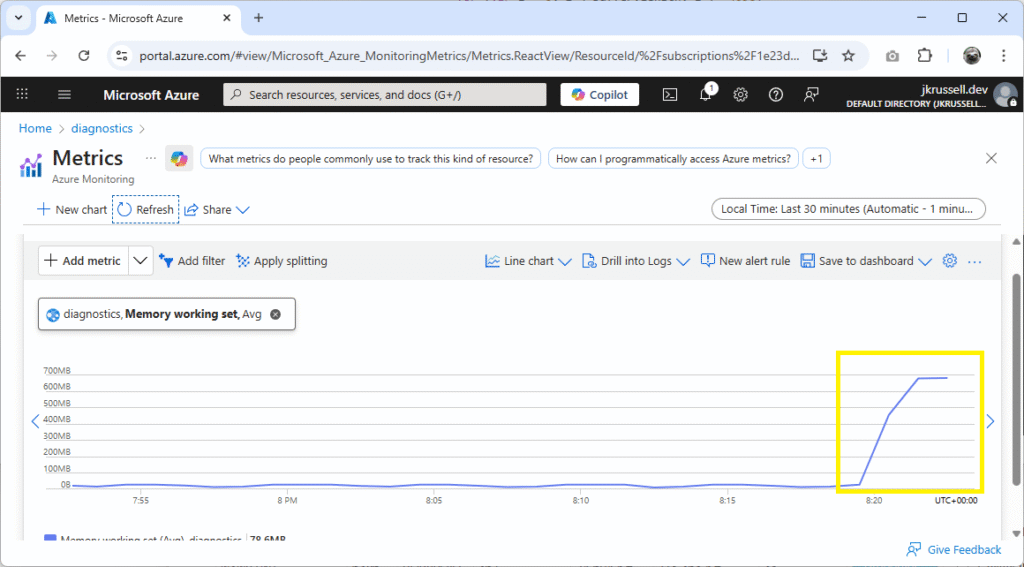Open a new browser tab
The height and width of the screenshot is (567, 1024).
coord(259,18)
